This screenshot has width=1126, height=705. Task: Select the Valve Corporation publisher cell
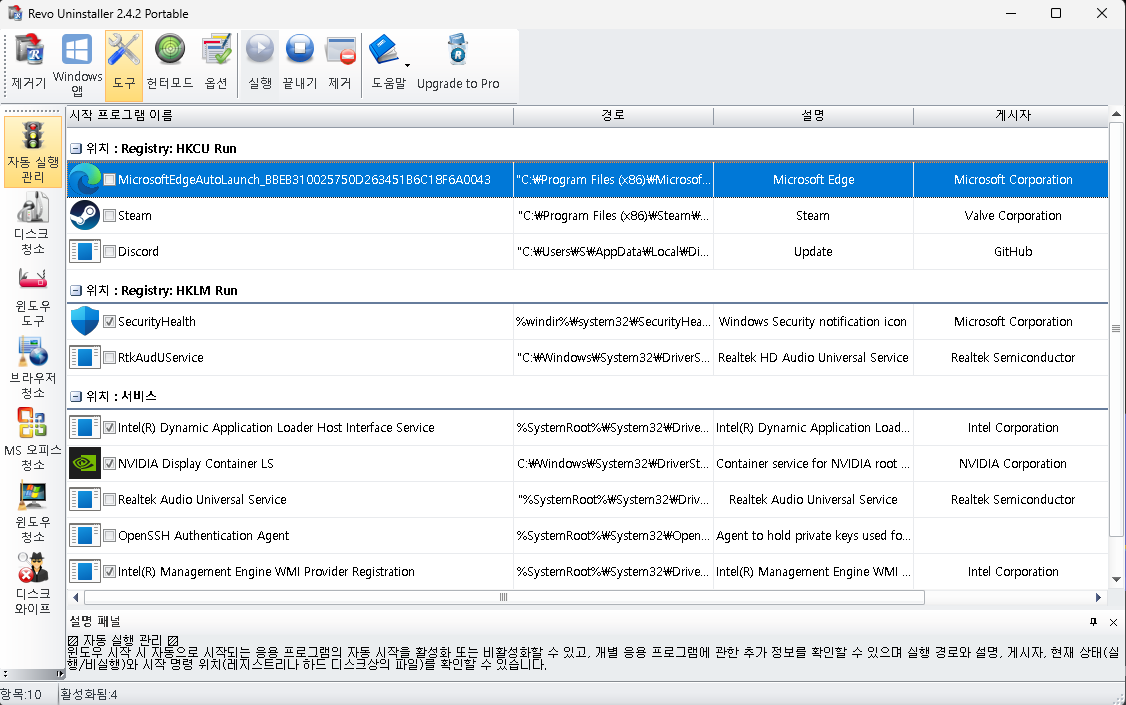[1011, 215]
